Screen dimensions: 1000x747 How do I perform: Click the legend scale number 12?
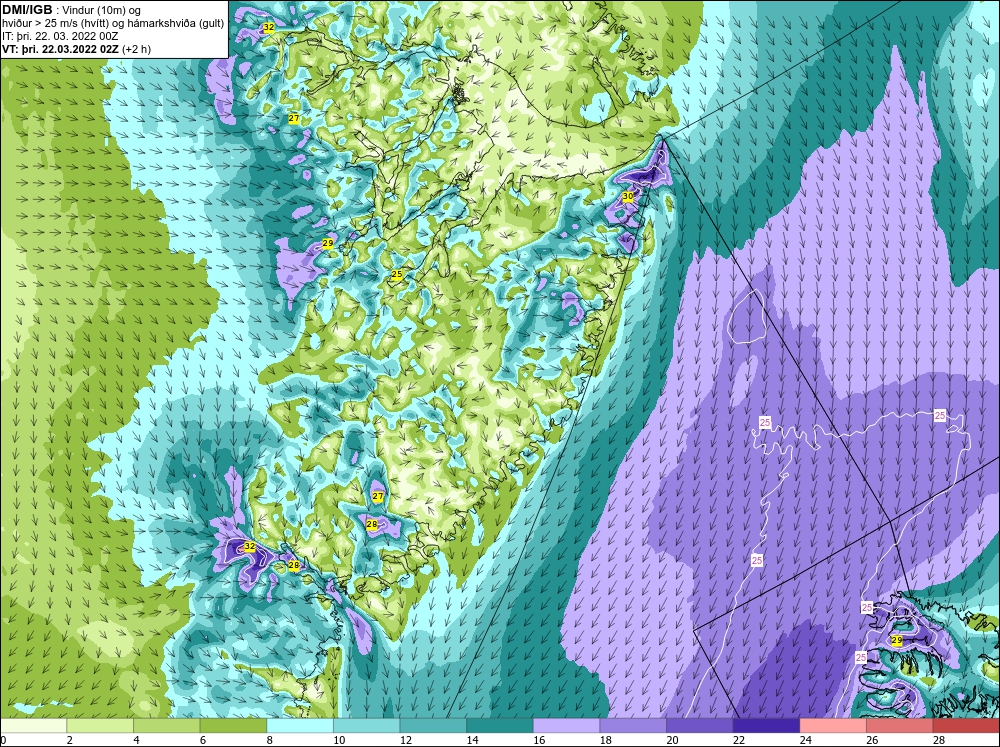(x=405, y=740)
